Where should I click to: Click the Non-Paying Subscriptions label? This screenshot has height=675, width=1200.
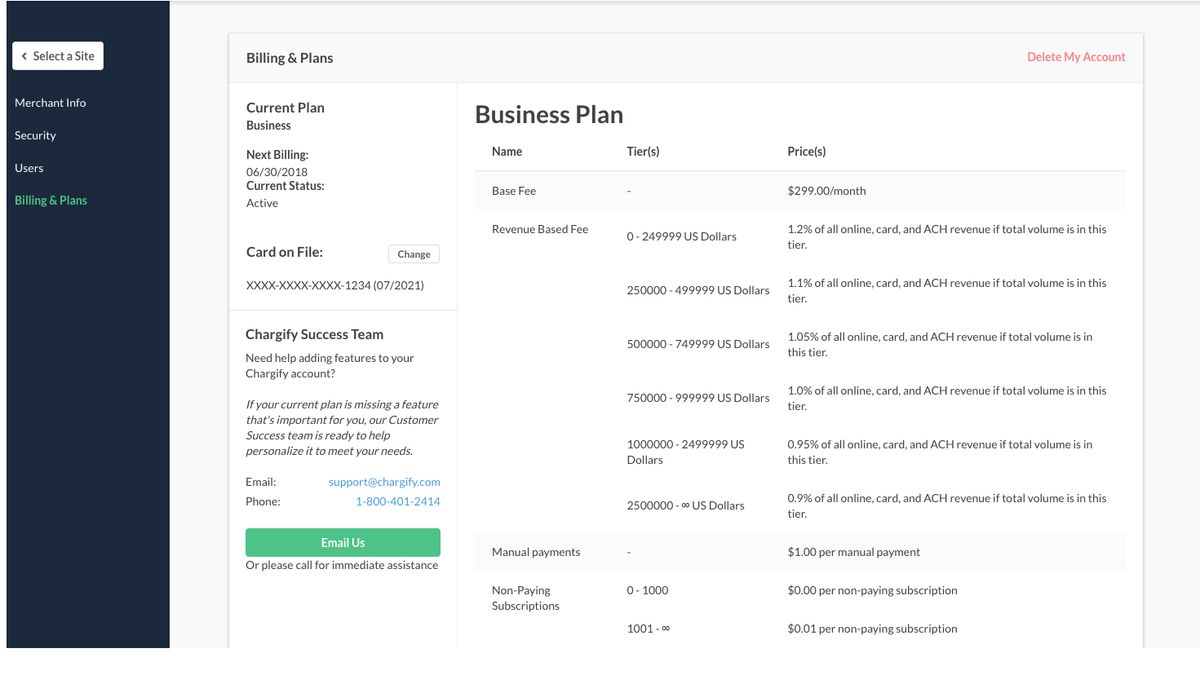pyautogui.click(x=525, y=598)
